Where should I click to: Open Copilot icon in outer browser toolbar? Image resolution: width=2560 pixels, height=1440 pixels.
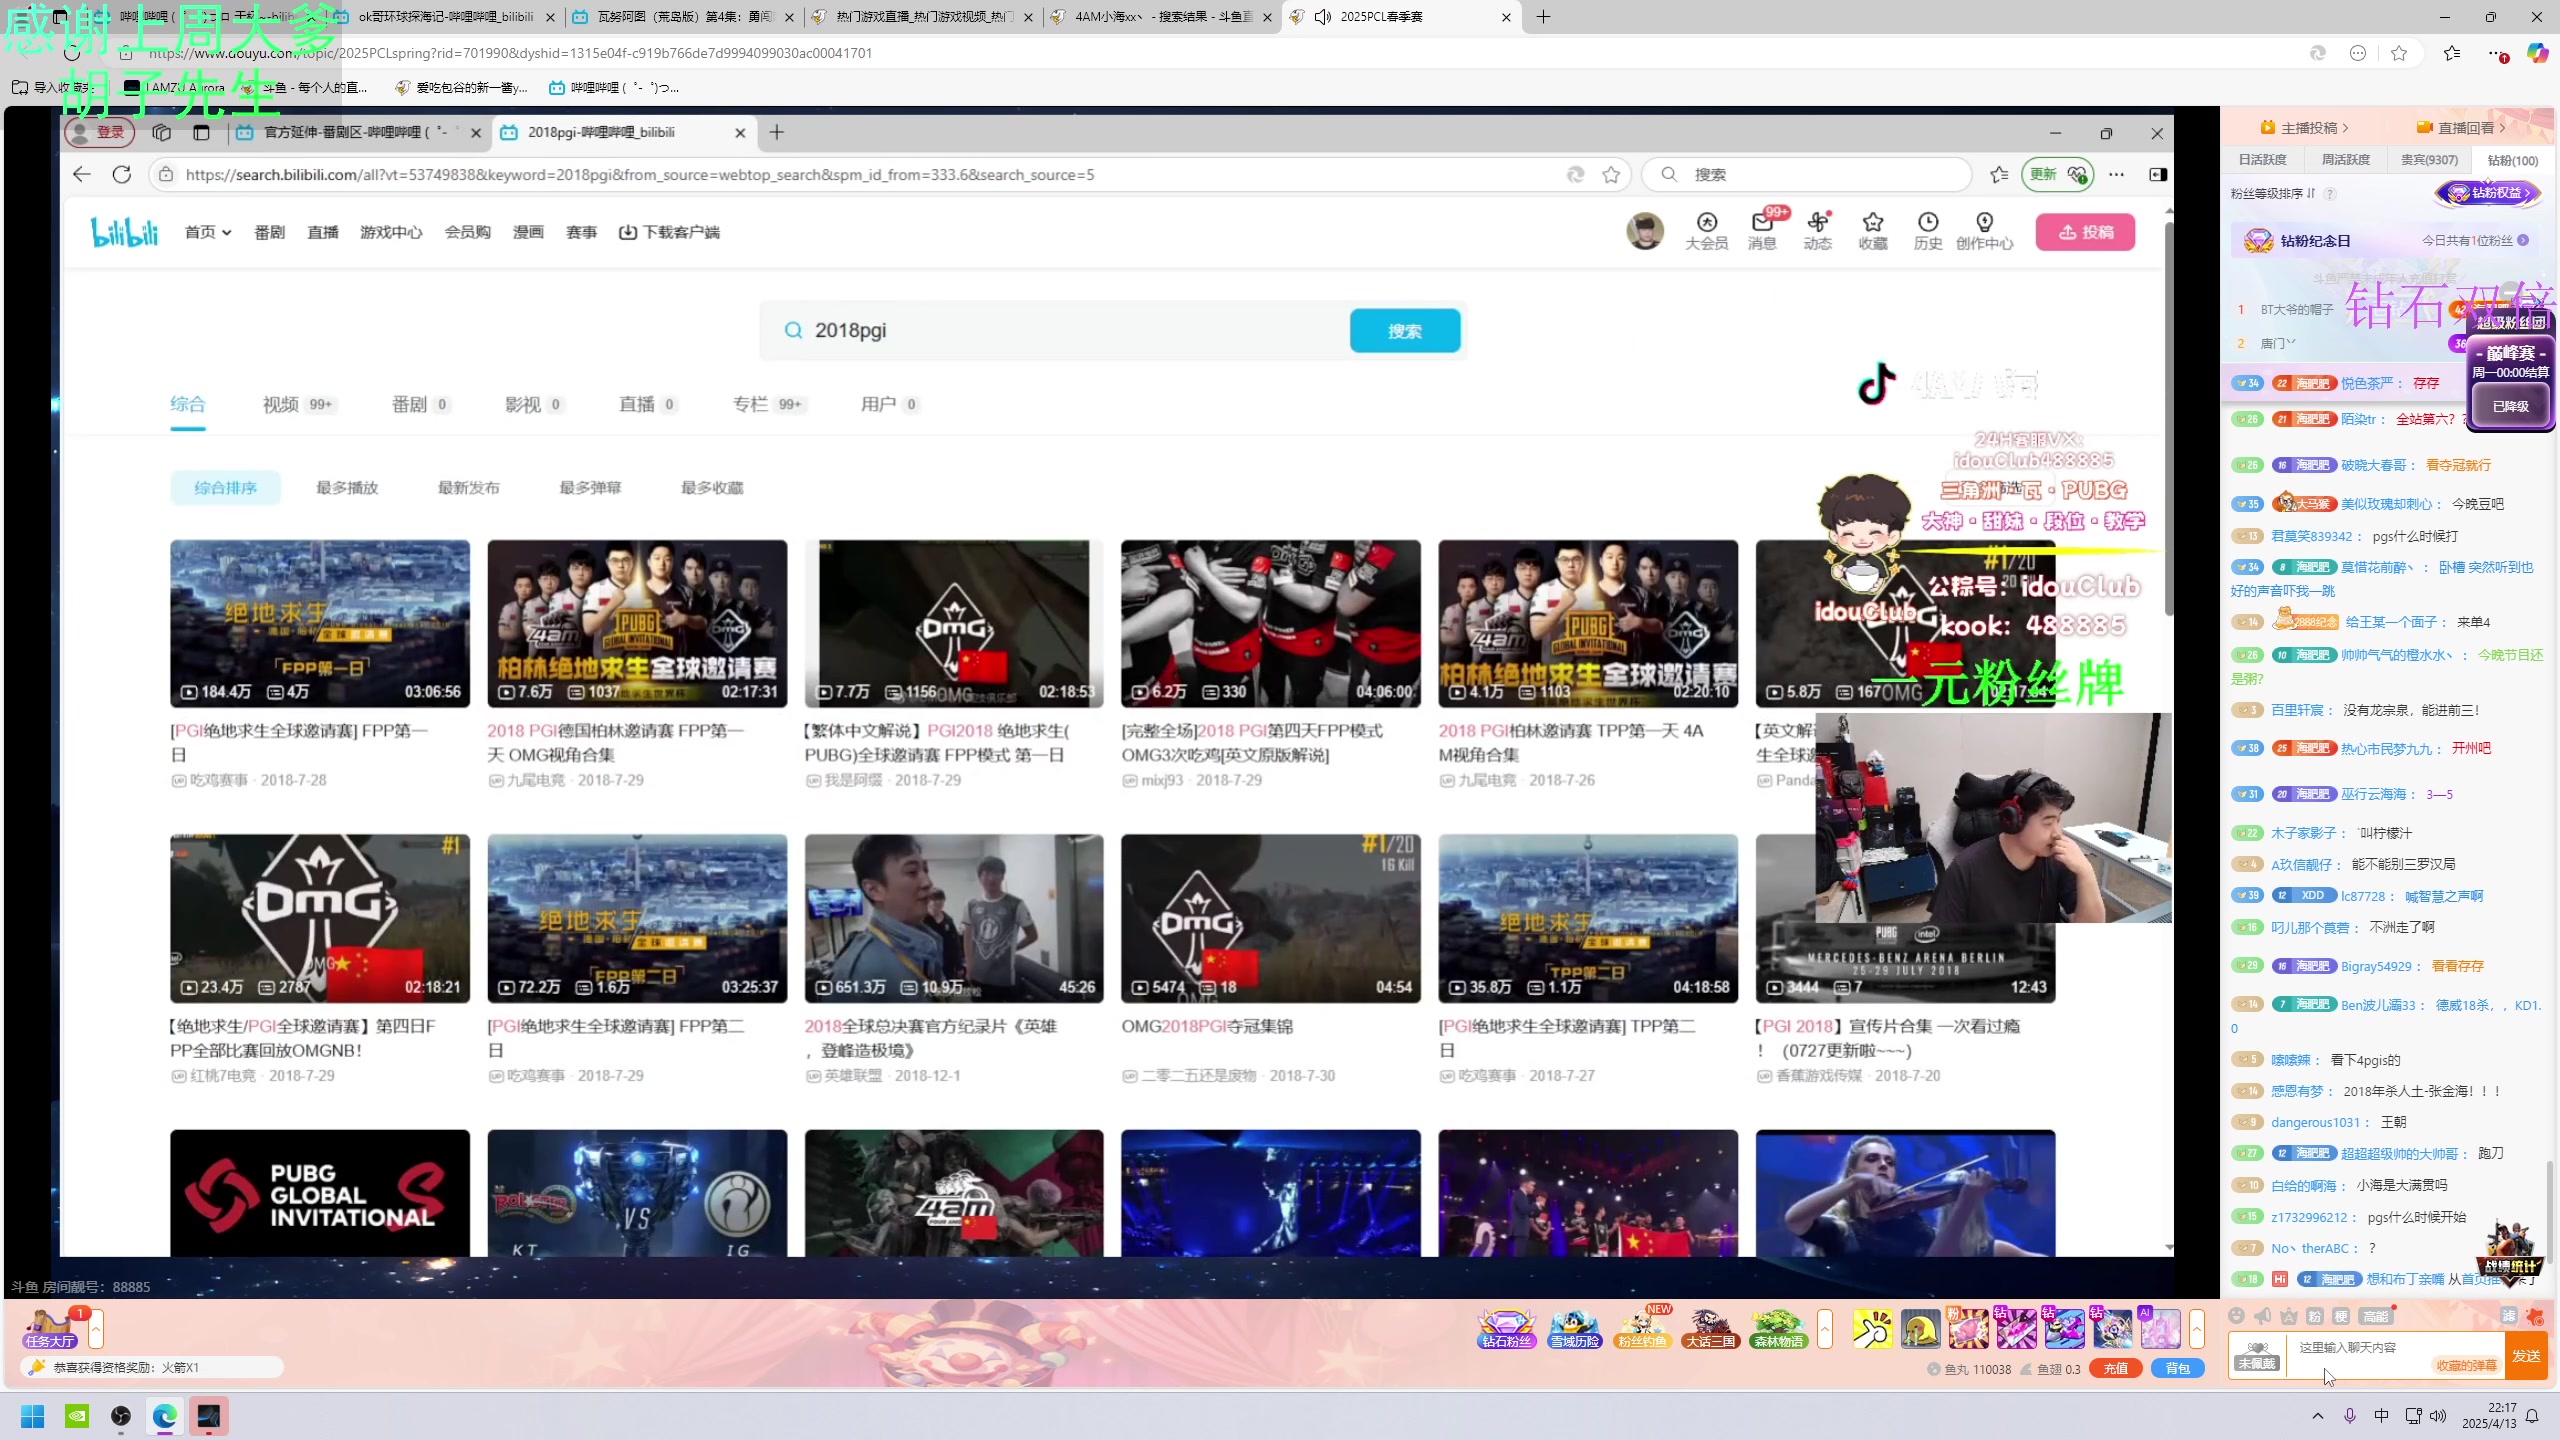(2537, 53)
